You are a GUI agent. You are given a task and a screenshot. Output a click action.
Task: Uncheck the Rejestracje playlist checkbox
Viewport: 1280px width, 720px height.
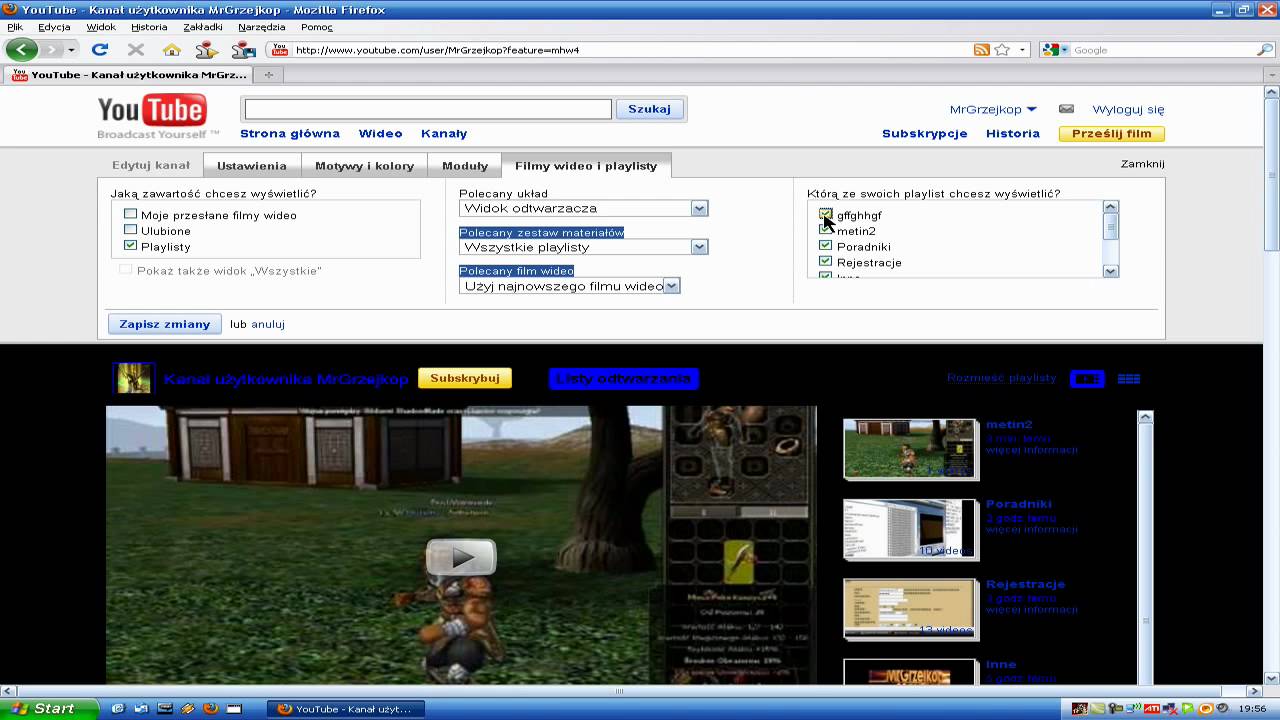825,262
